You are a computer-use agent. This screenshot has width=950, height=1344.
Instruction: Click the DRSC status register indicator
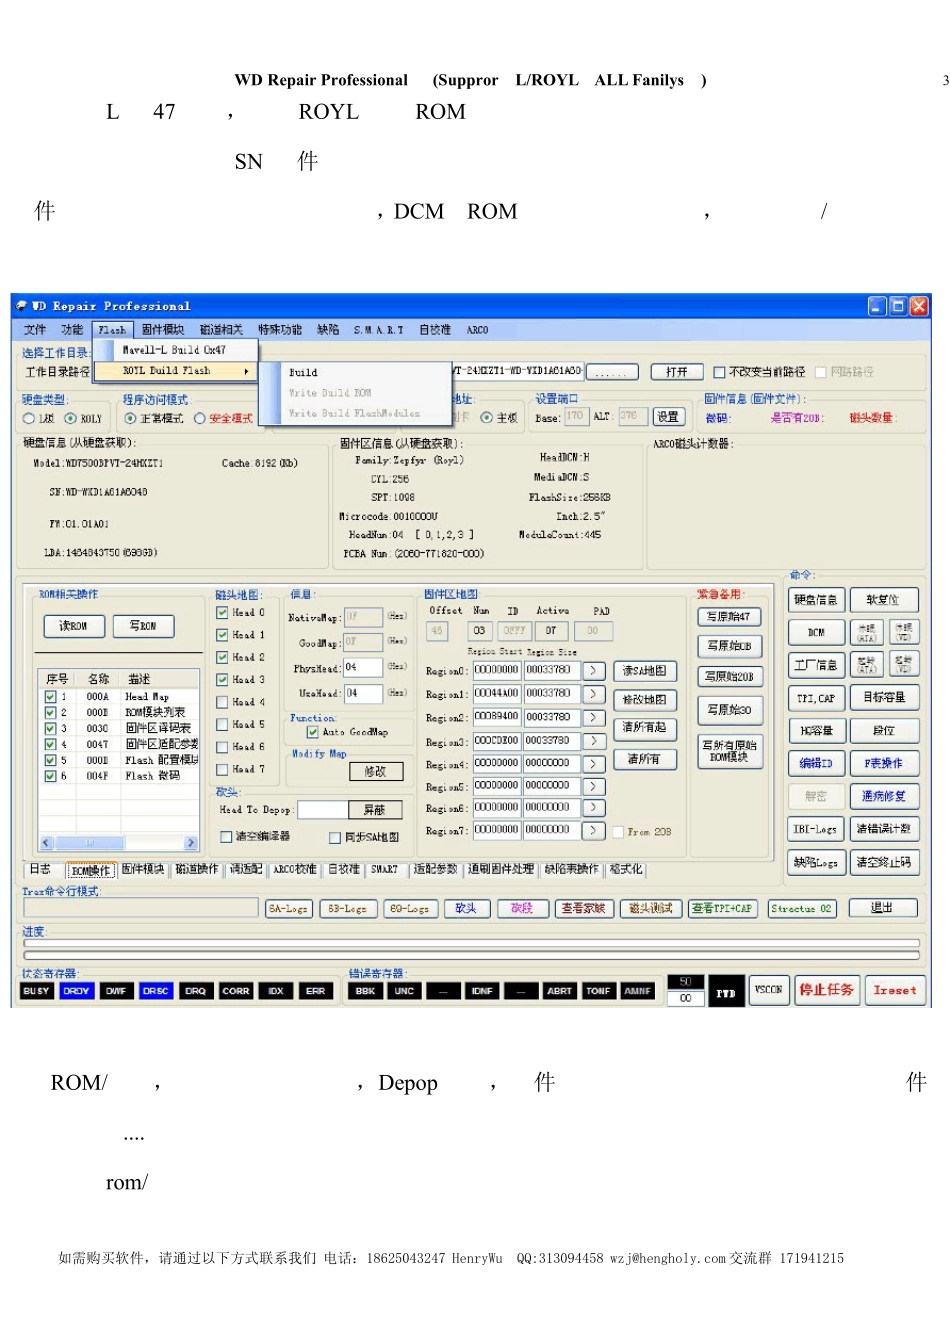click(x=156, y=991)
